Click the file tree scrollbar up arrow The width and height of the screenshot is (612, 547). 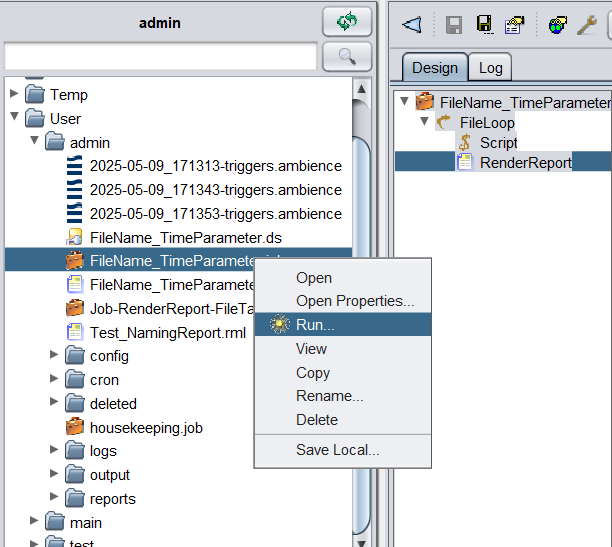pyautogui.click(x=362, y=88)
